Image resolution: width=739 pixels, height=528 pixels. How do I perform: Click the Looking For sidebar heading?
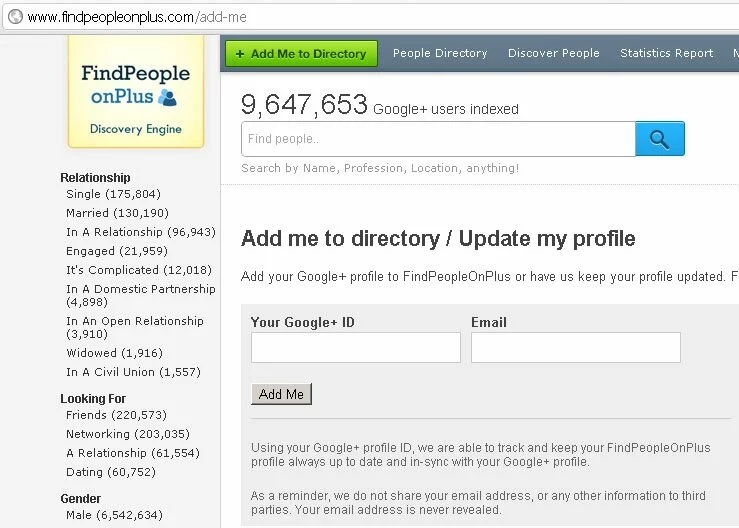tap(93, 399)
